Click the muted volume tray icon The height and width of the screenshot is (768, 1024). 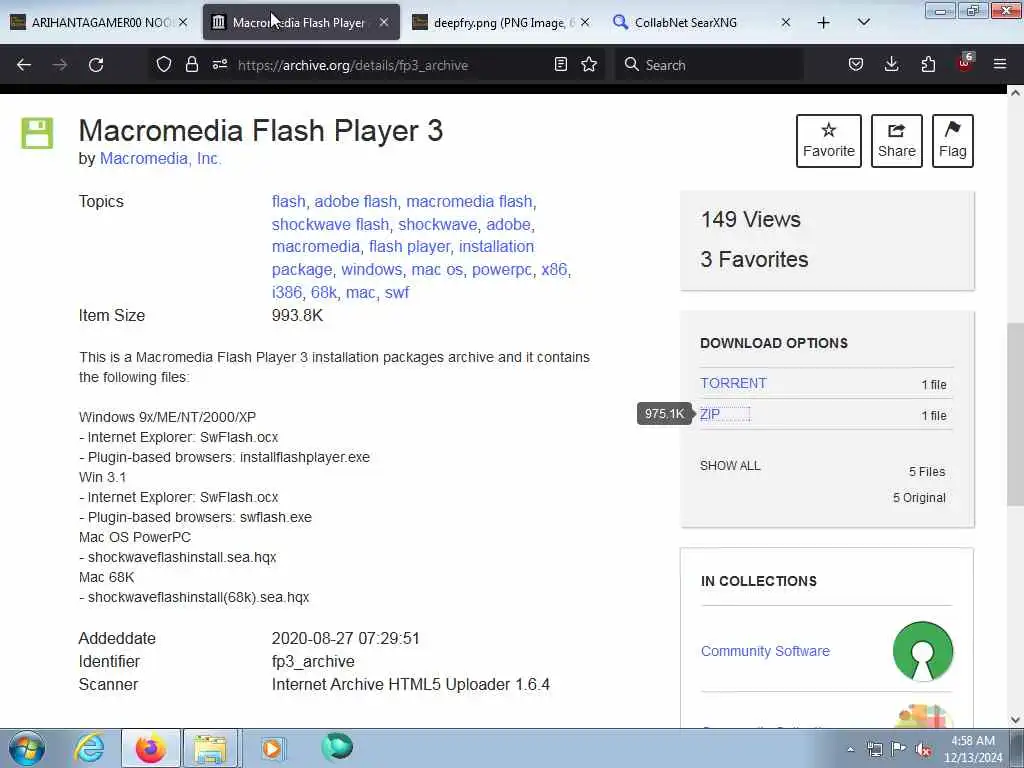point(923,749)
